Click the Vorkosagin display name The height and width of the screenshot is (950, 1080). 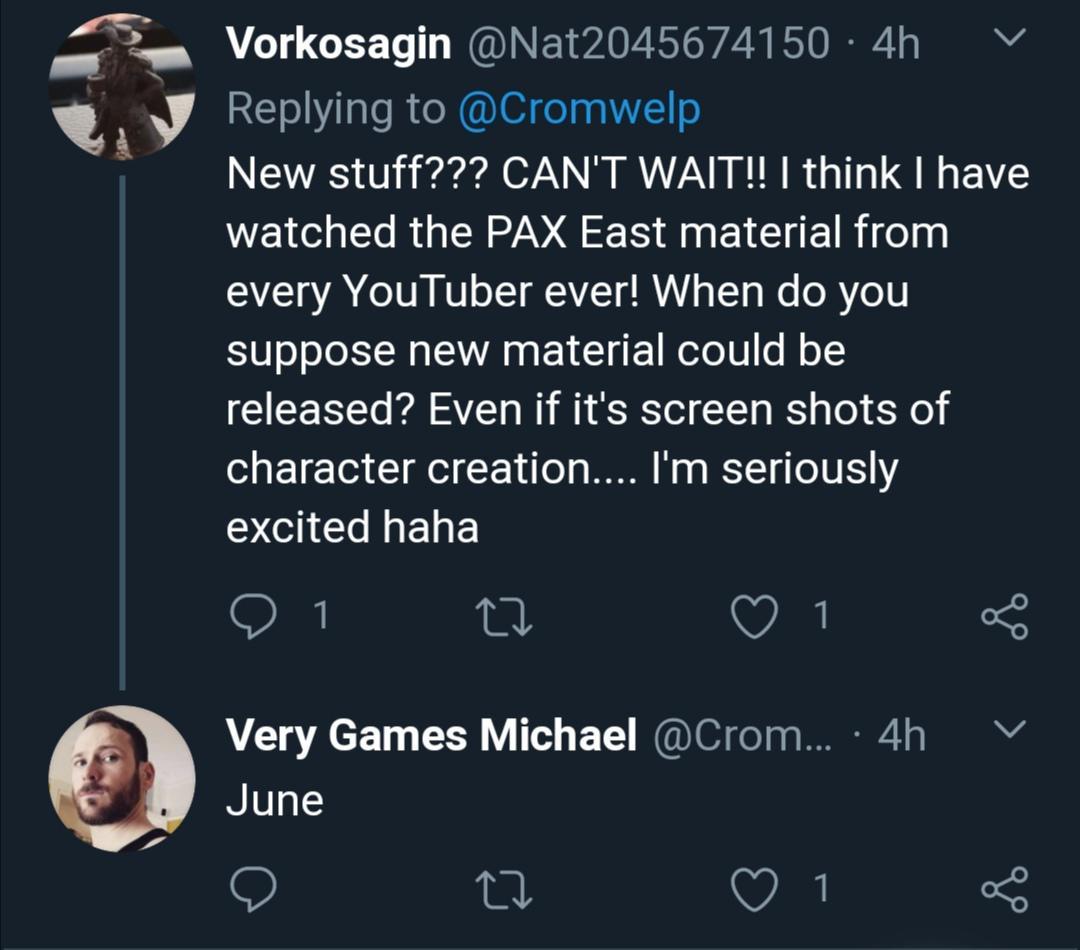coord(338,44)
